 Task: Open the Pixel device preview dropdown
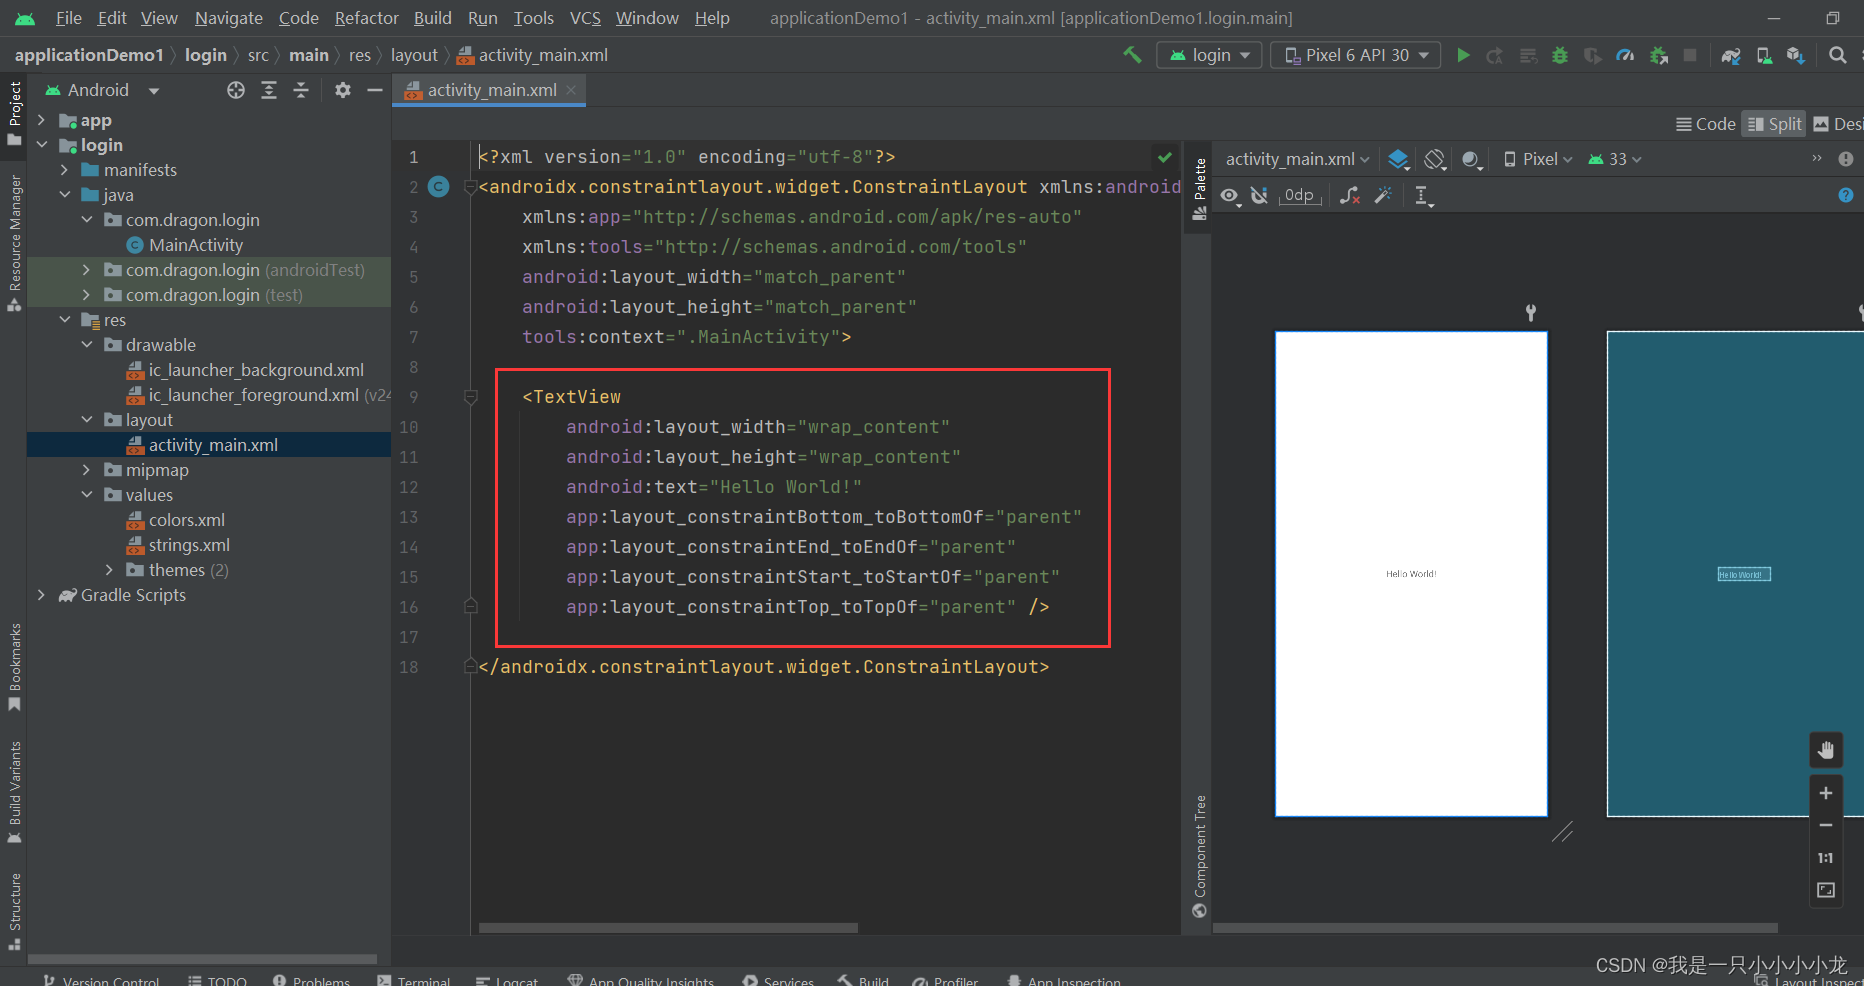1539,159
